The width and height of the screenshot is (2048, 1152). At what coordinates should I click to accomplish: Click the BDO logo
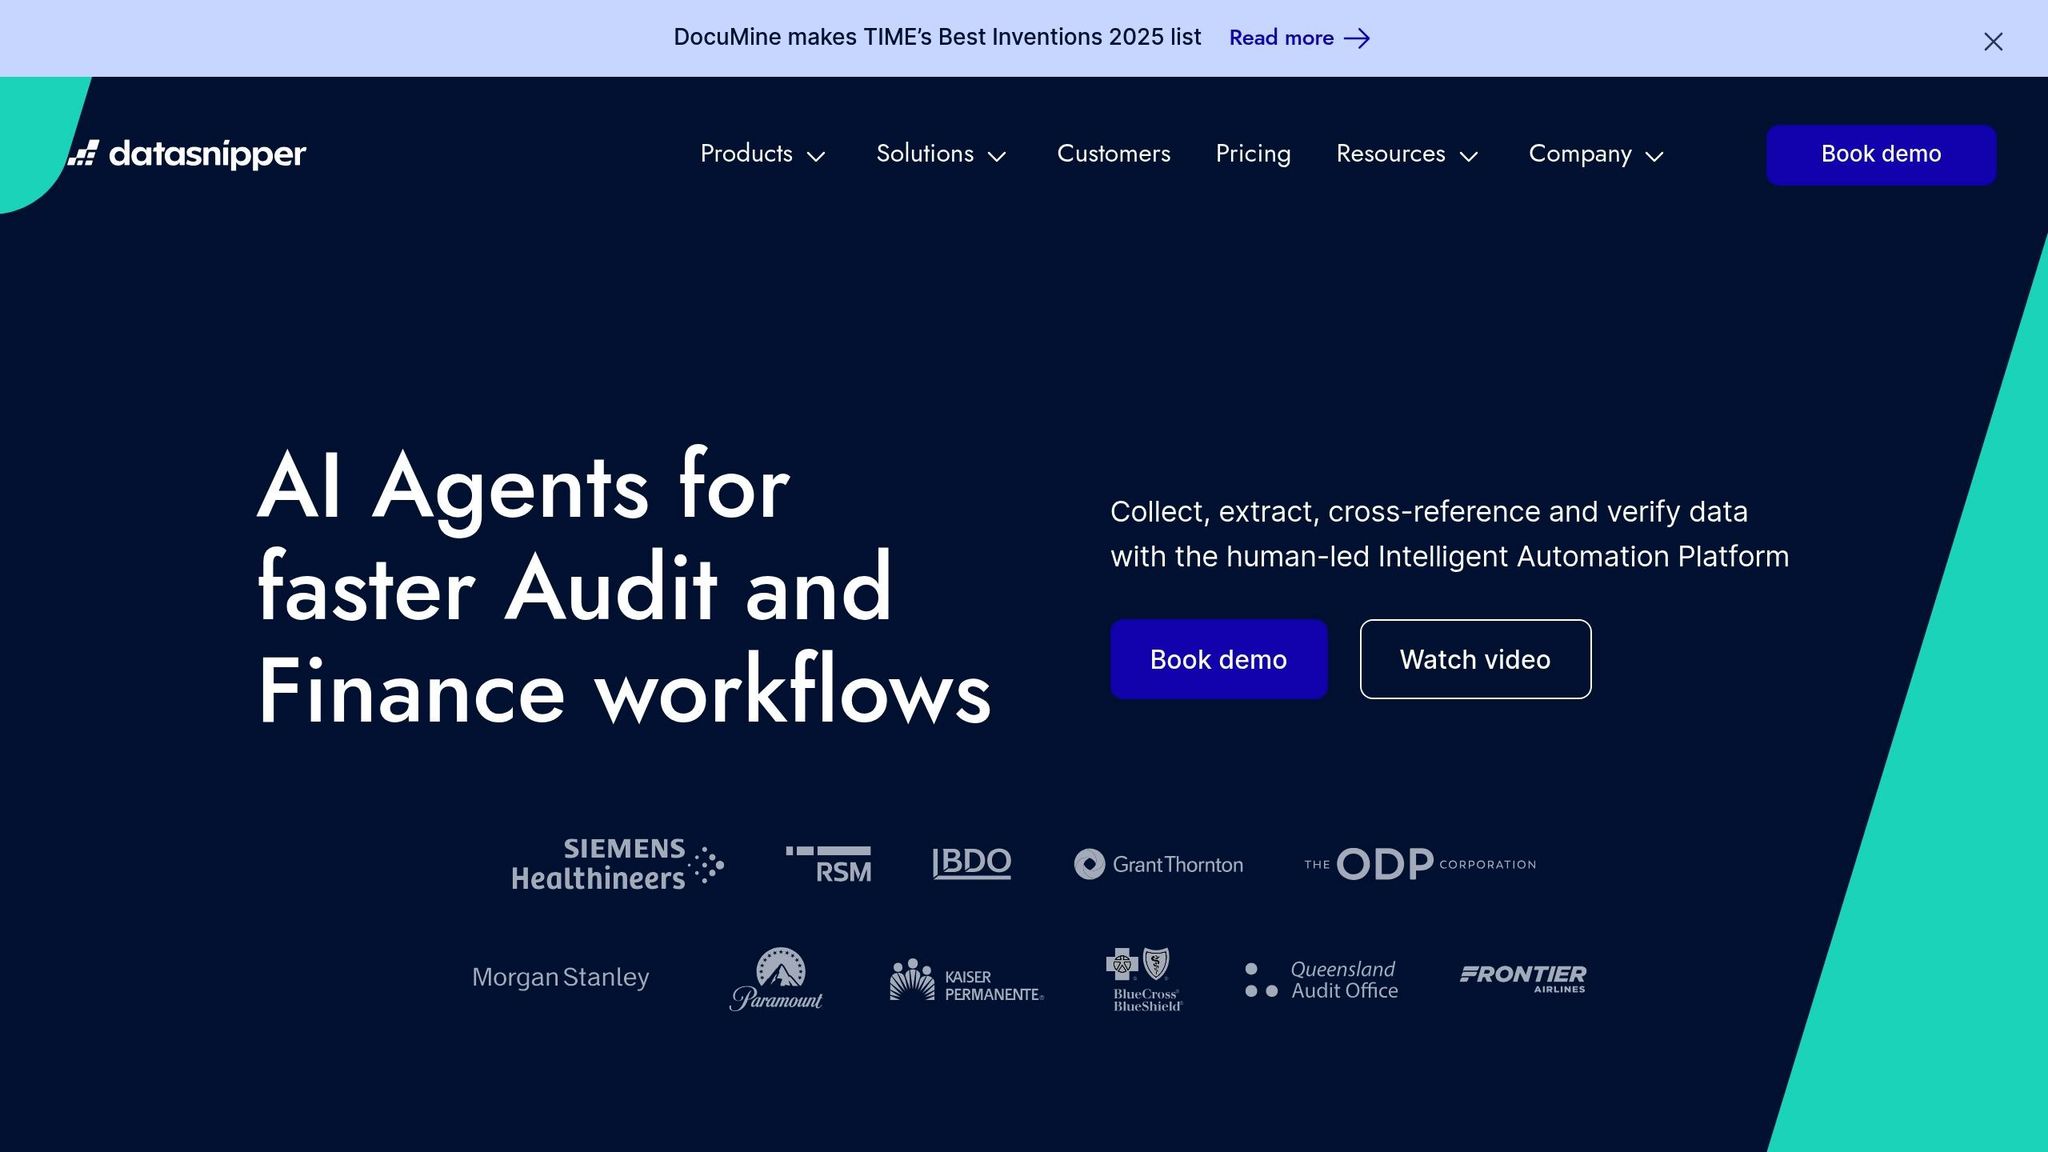[971, 863]
